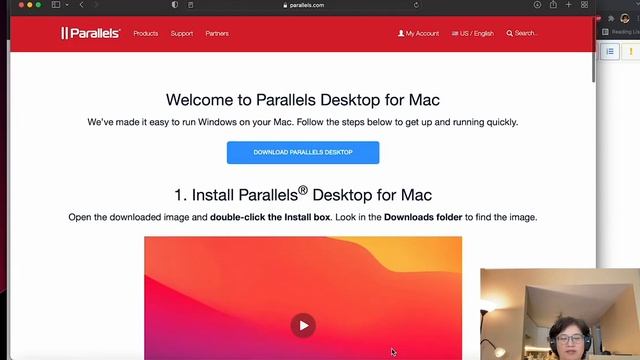The width and height of the screenshot is (640, 360).
Task: Open My Account link
Action: coord(418,33)
